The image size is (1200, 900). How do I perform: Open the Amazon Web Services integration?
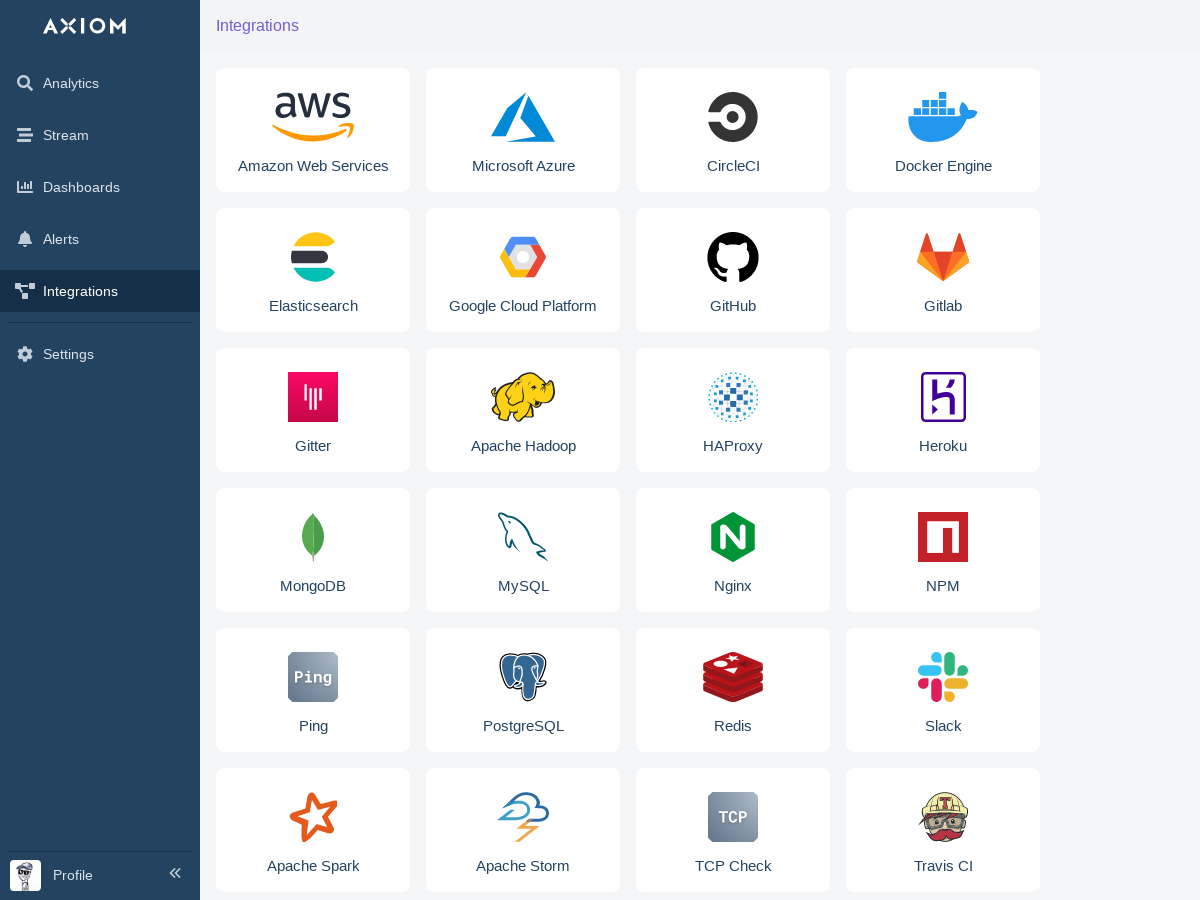313,130
